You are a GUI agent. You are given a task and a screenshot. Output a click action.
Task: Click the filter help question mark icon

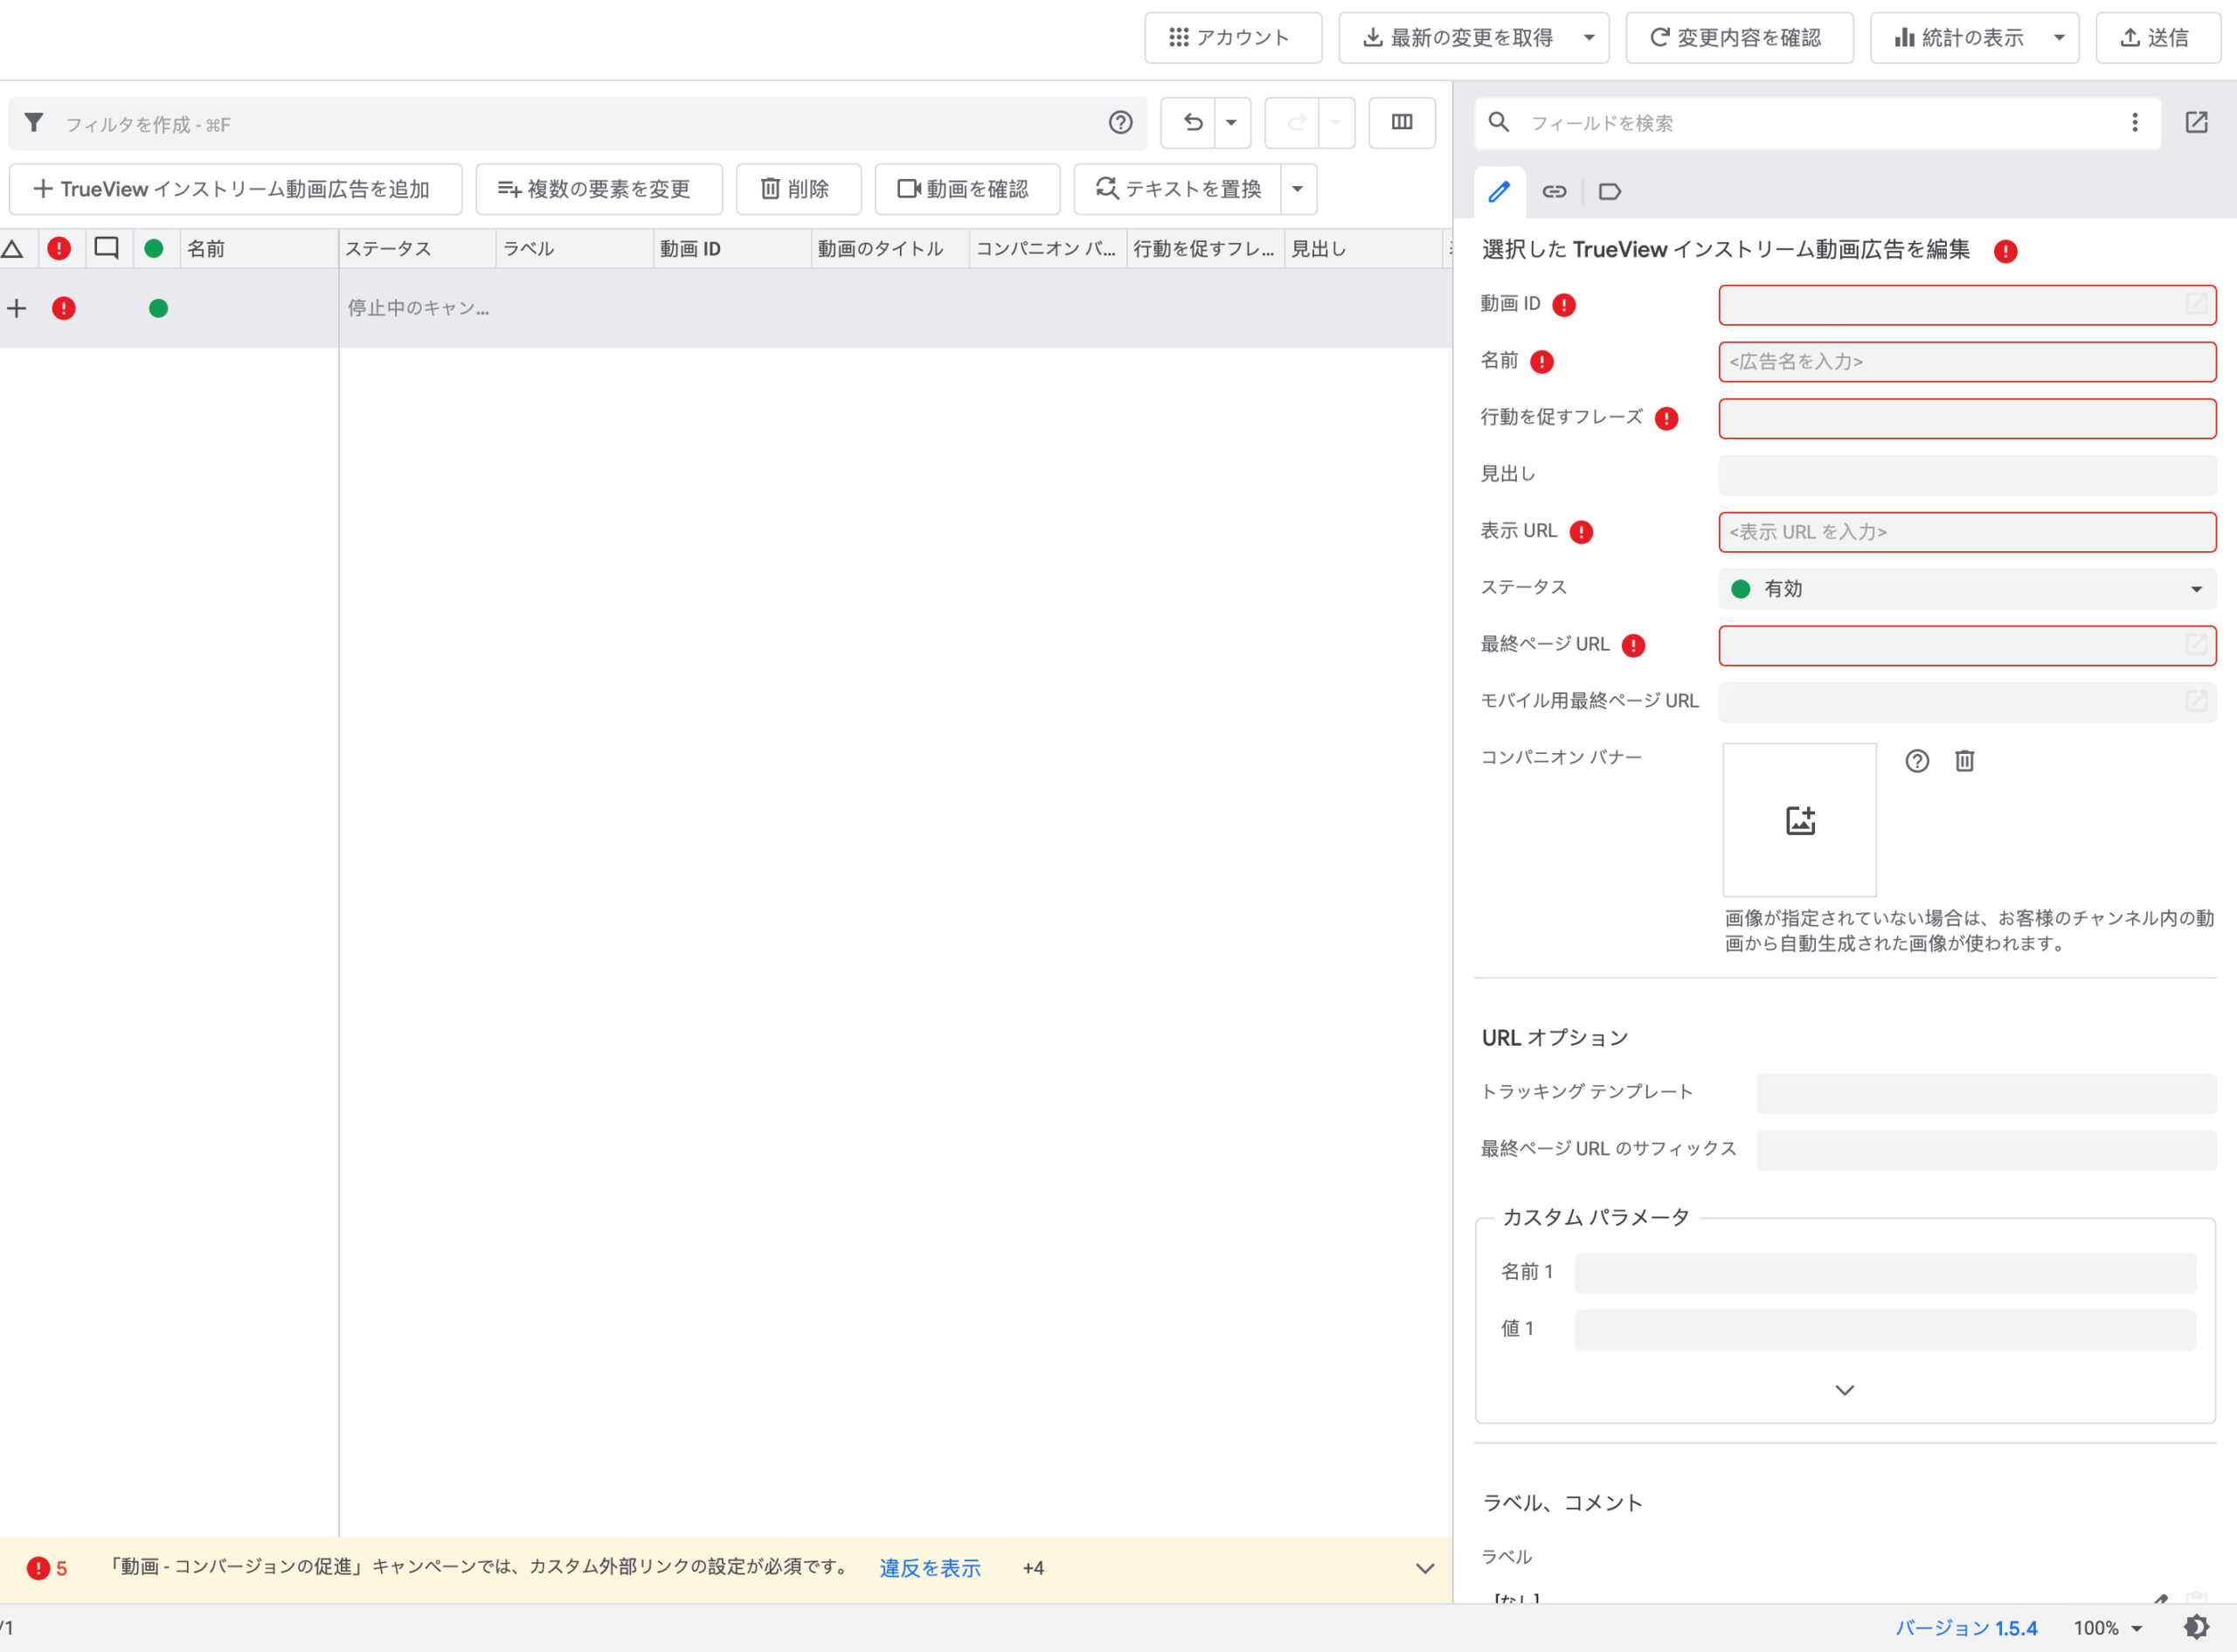[1120, 123]
